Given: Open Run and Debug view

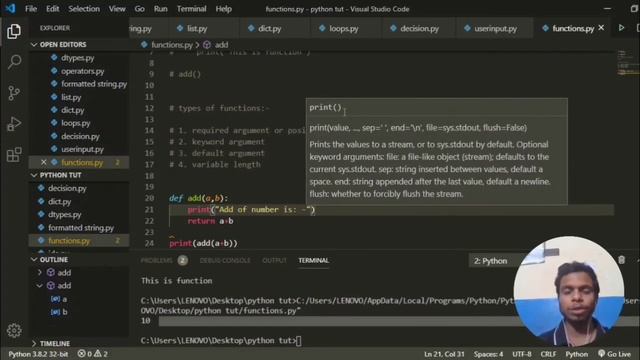Looking at the screenshot, I should pos(14,124).
